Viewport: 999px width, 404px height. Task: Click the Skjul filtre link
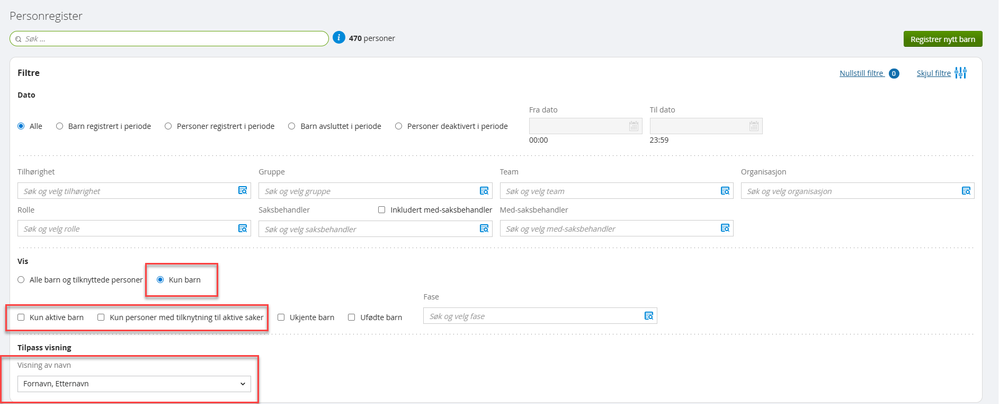pyautogui.click(x=933, y=73)
